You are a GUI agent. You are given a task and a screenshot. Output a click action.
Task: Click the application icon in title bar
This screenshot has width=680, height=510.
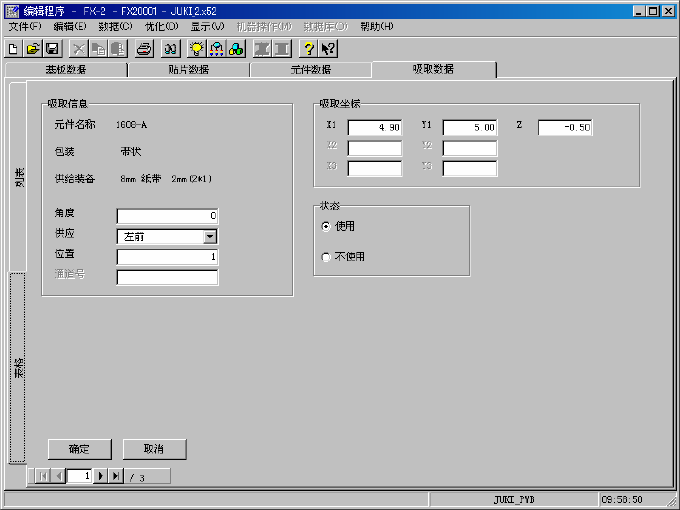tap(13, 11)
